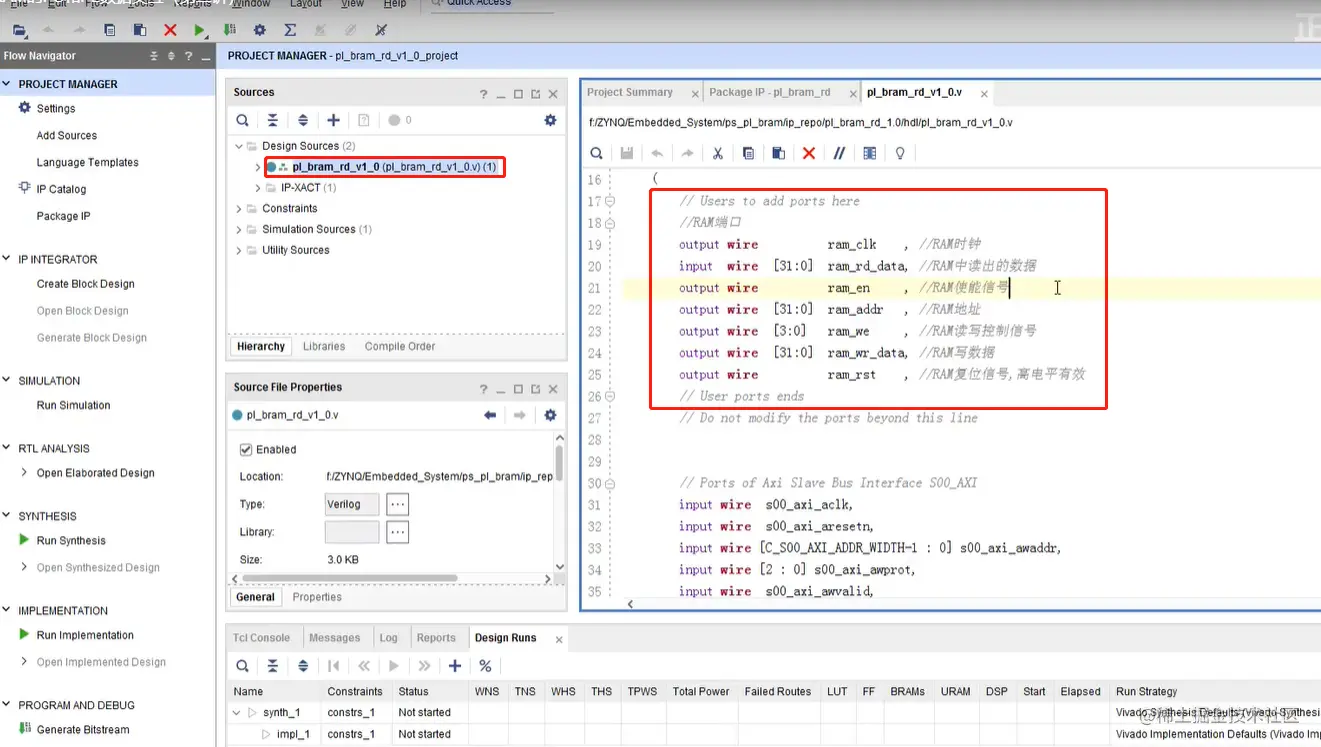This screenshot has height=747, width=1321.
Task: Start the green Run flow arrow
Action: click(x=200, y=31)
